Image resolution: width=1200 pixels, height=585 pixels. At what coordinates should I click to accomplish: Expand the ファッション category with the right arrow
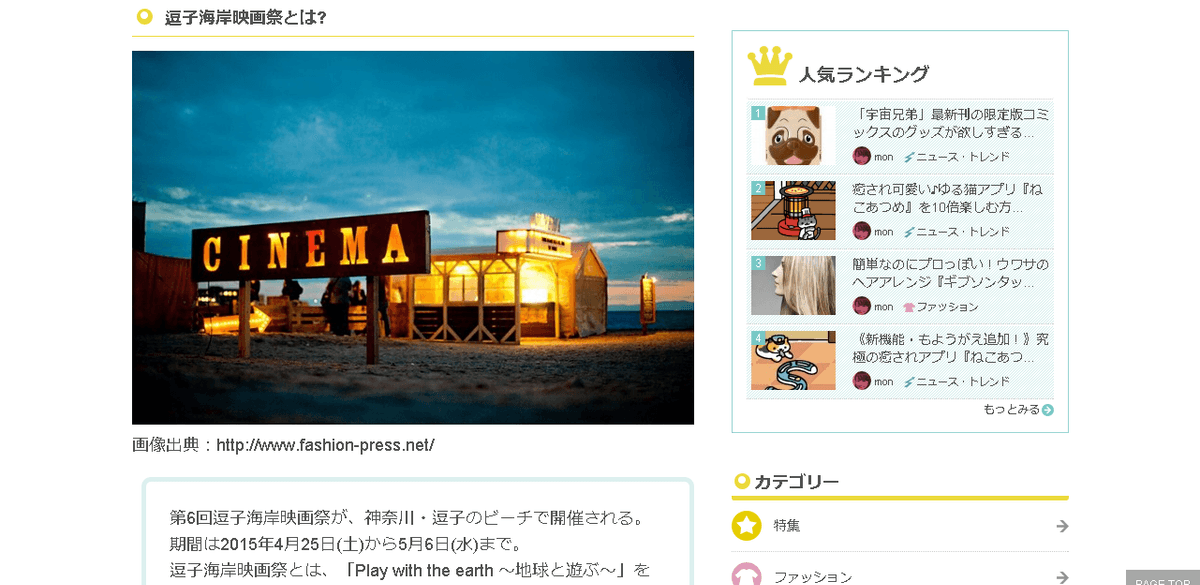pos(1062,577)
